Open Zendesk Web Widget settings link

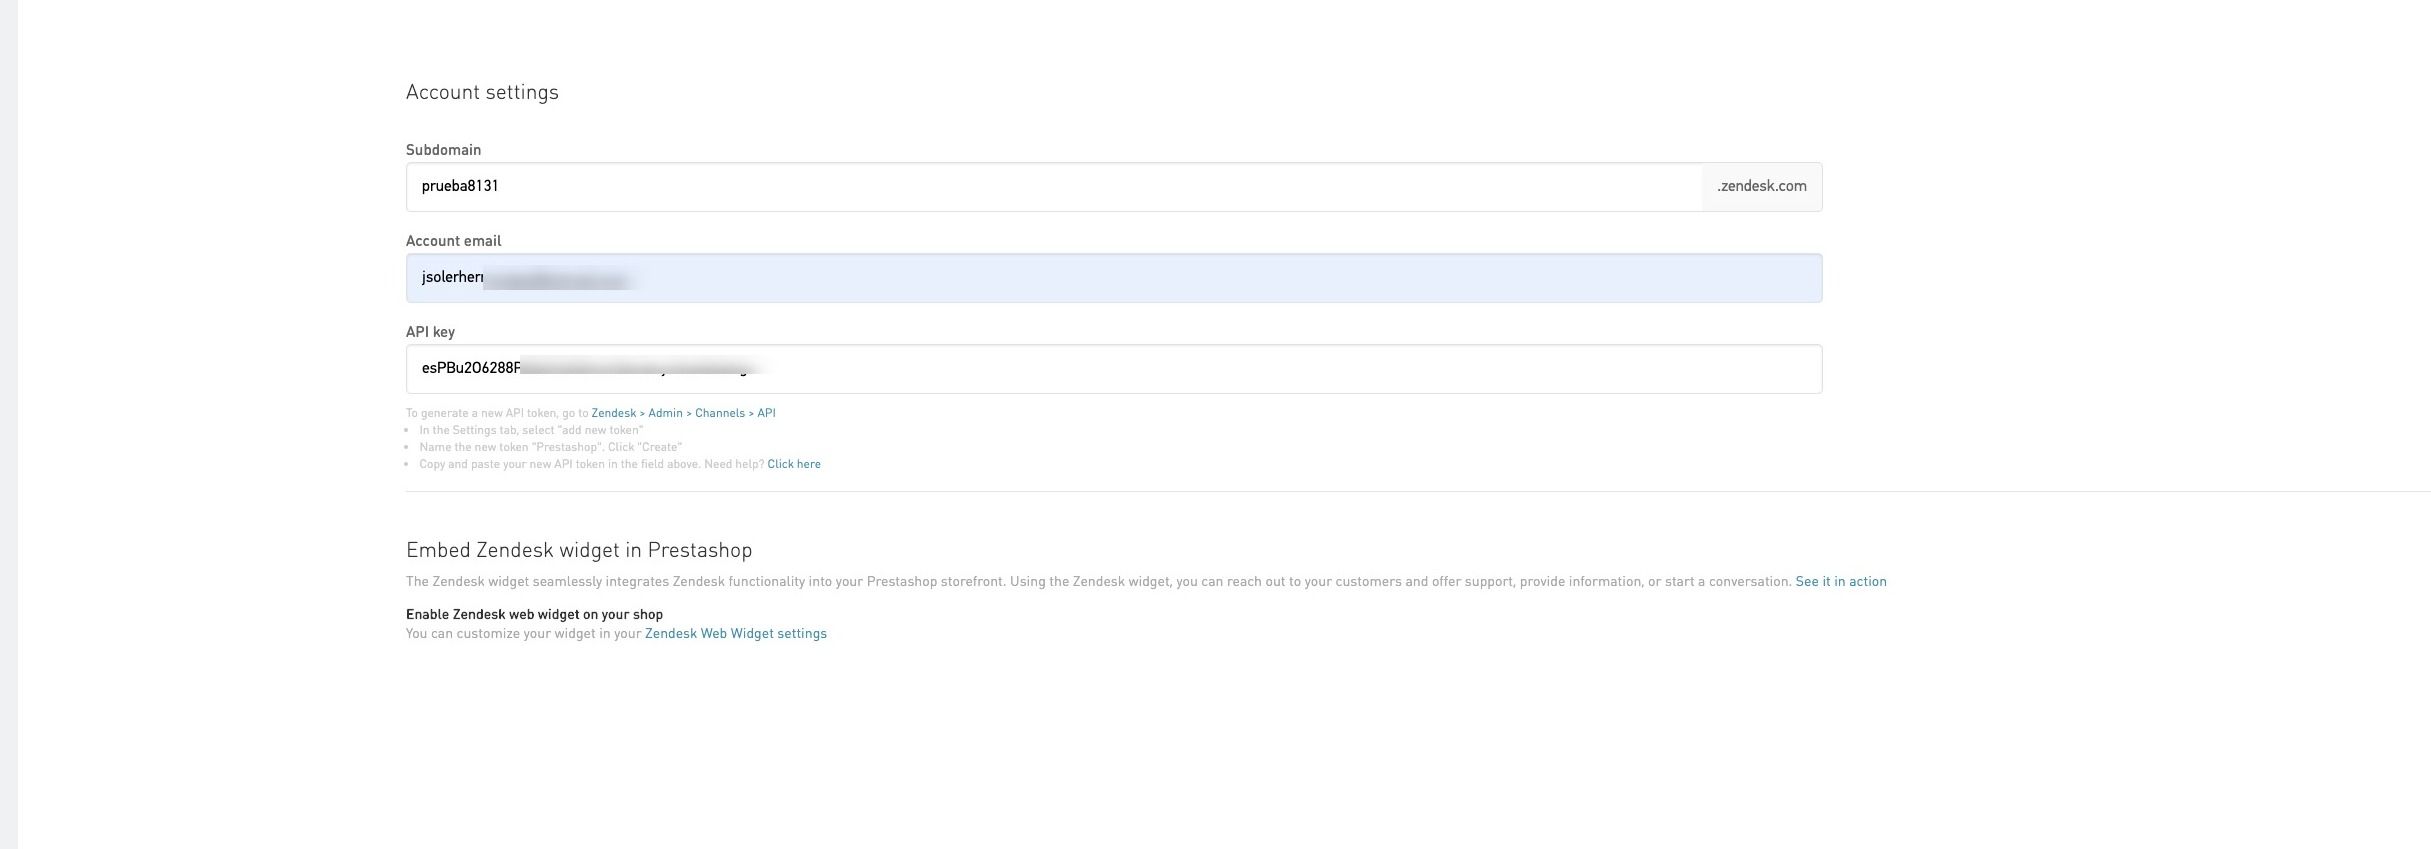pyautogui.click(x=736, y=634)
